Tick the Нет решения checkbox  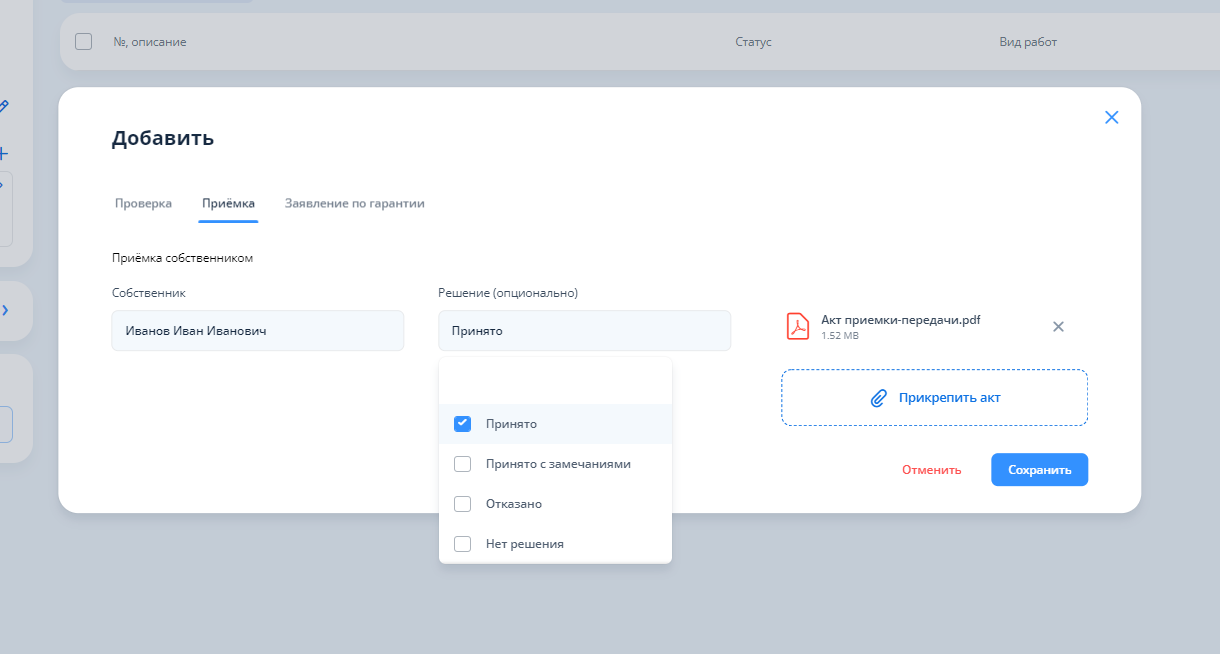coord(462,544)
